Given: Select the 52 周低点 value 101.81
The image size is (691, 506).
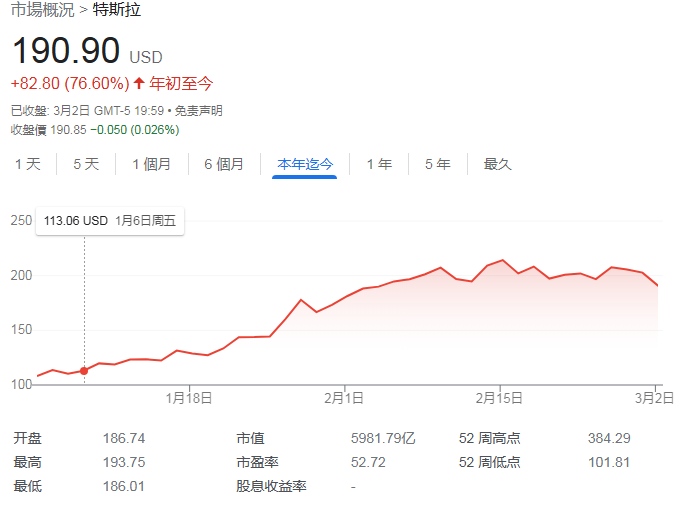Looking at the screenshot, I should pos(609,462).
